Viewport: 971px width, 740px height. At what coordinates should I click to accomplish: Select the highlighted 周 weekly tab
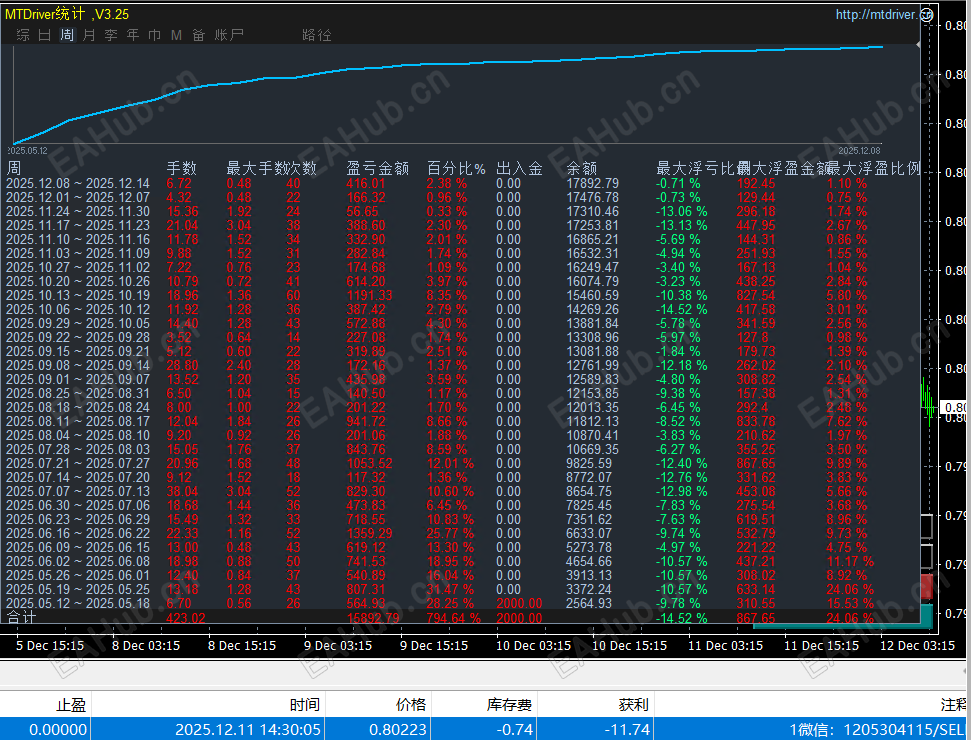coord(67,35)
